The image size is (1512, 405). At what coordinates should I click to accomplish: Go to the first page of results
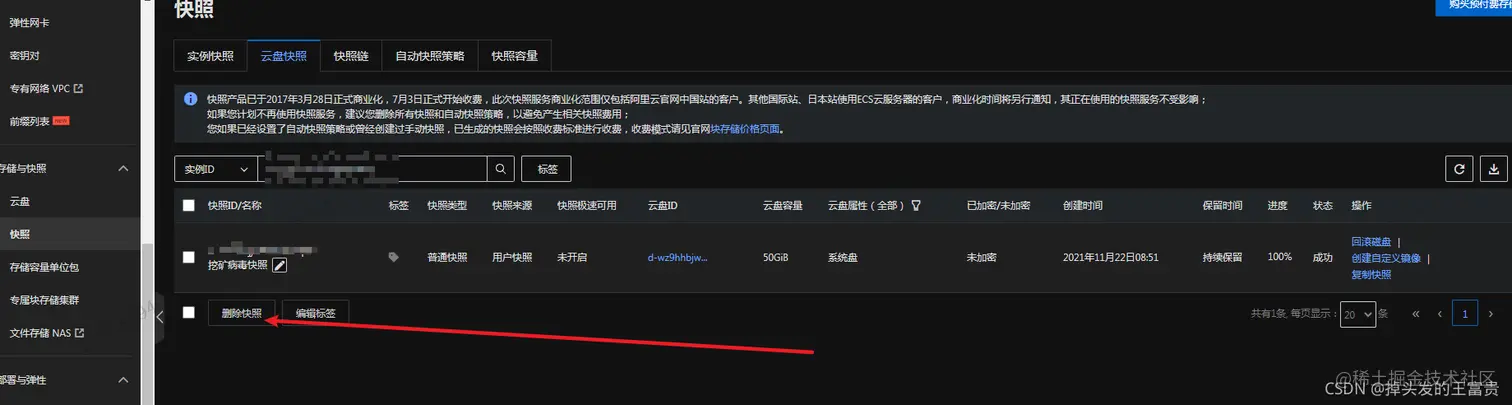click(1416, 314)
